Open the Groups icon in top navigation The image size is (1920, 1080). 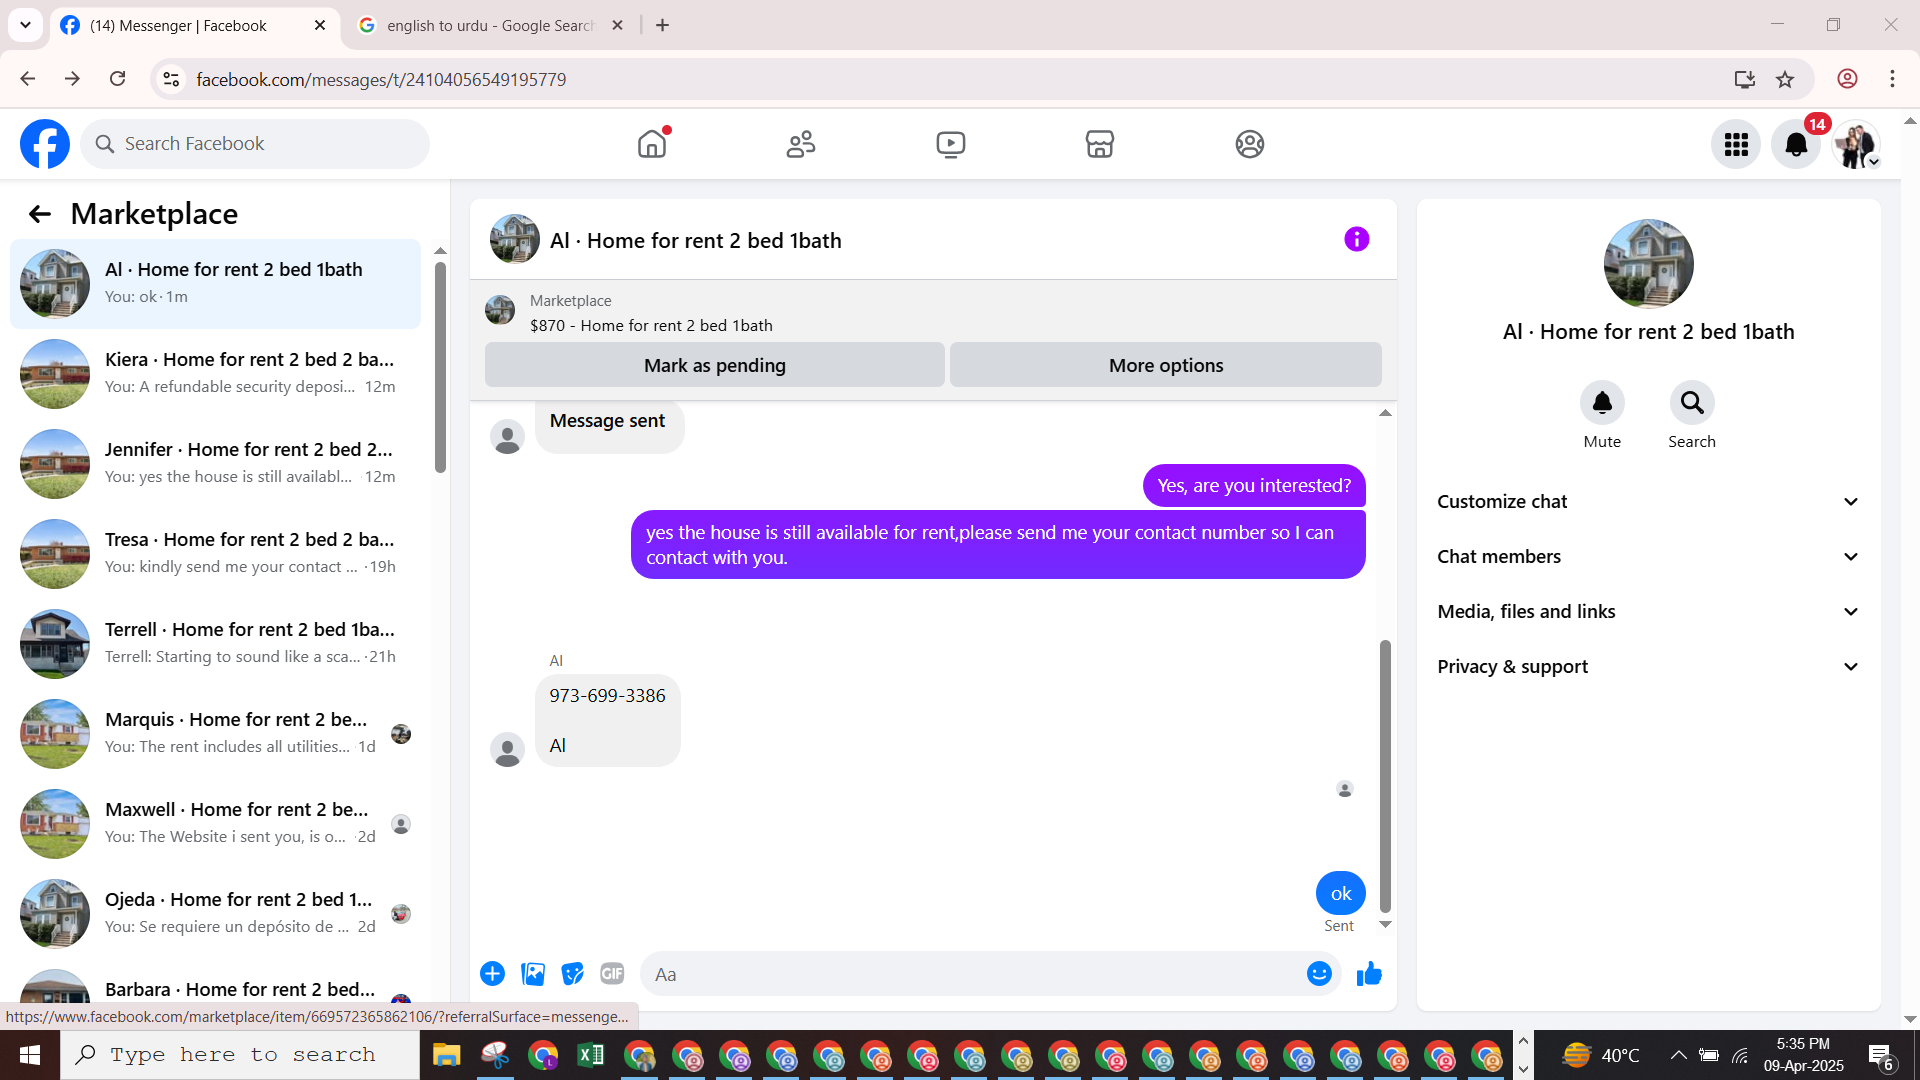(1250, 144)
